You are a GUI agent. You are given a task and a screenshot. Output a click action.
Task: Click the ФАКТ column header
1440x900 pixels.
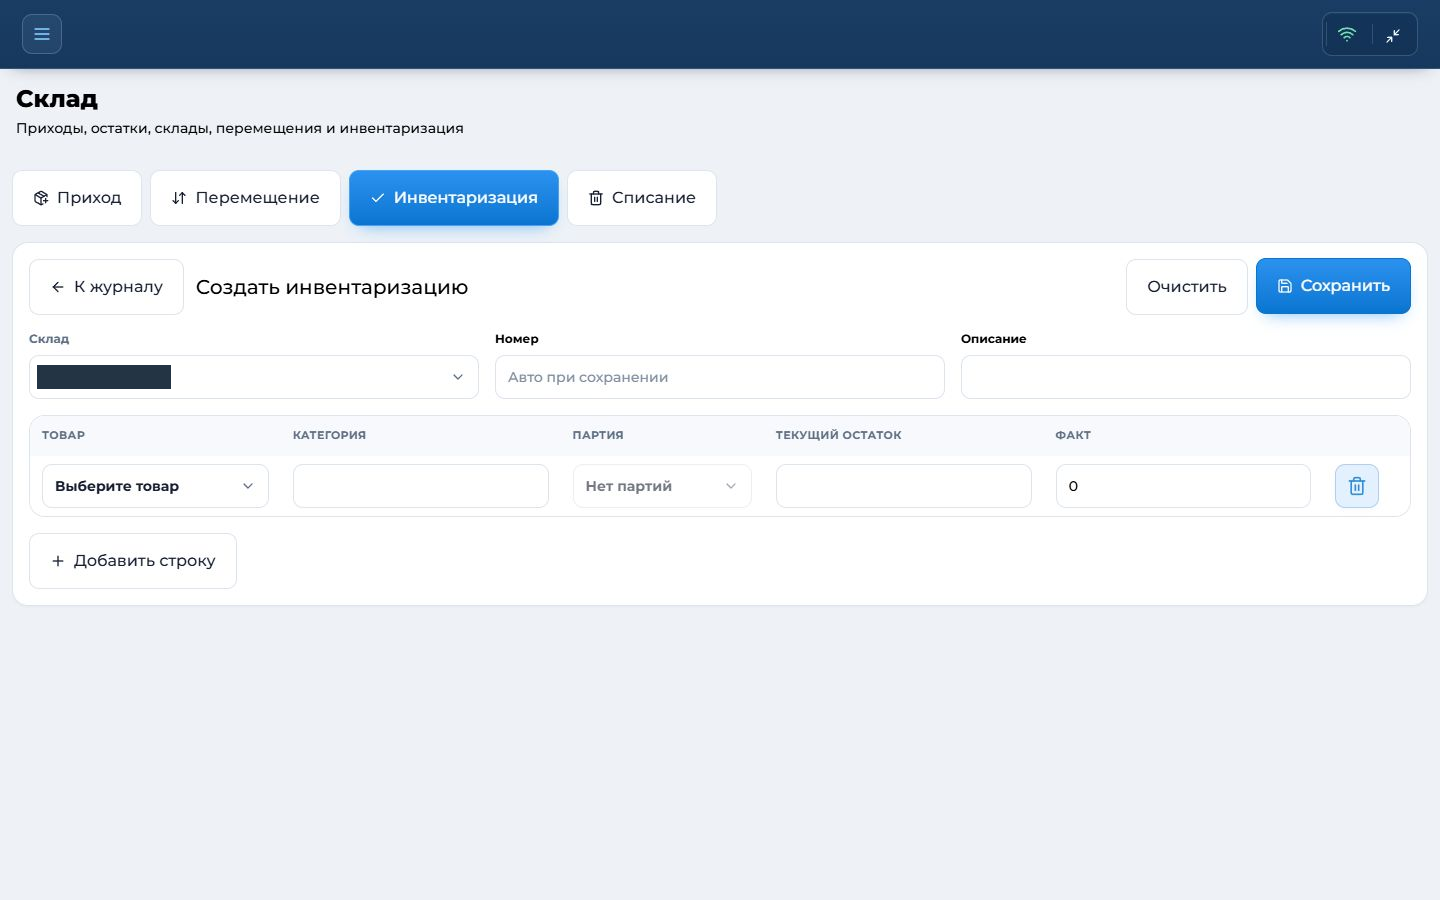pos(1073,435)
